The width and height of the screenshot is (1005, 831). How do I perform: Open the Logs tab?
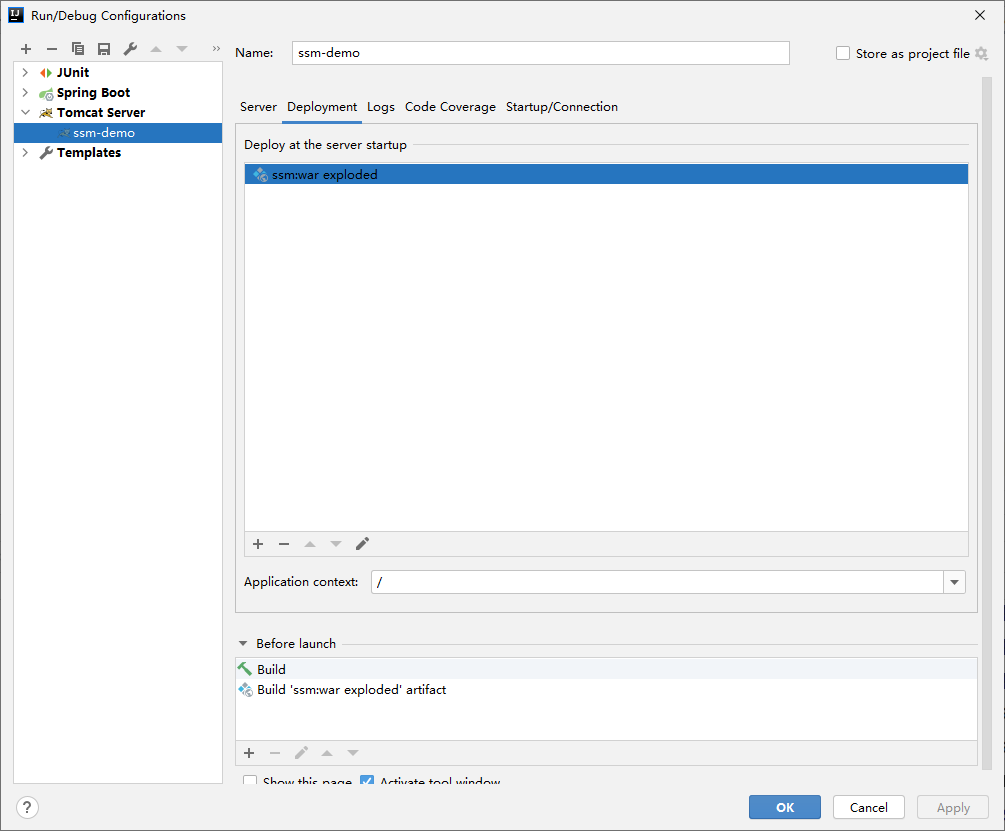(381, 107)
